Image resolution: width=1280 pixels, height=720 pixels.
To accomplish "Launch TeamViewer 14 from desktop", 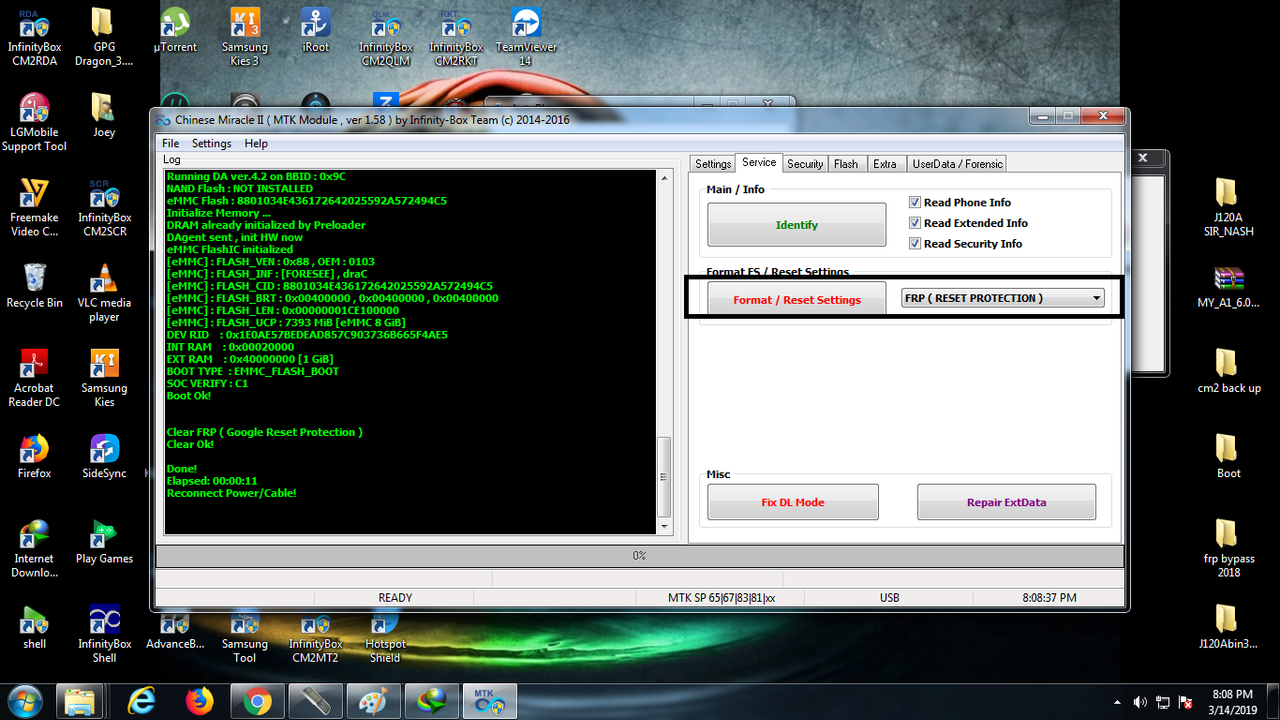I will (x=526, y=36).
